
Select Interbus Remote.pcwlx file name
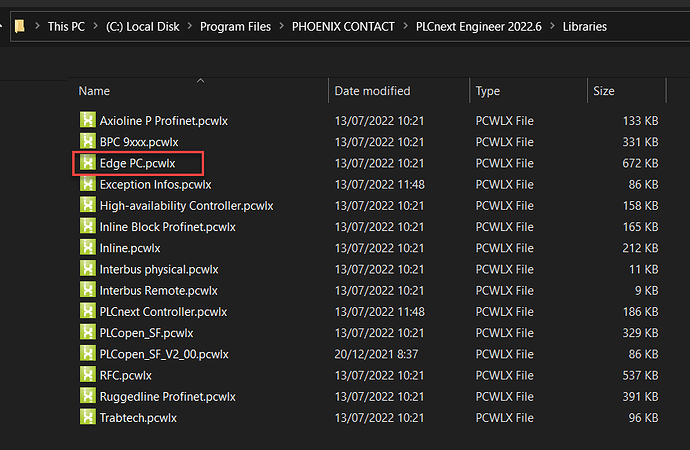158,290
